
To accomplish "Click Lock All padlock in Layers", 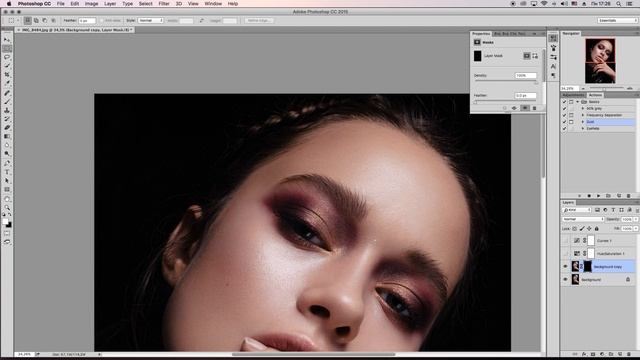I will [x=596, y=229].
